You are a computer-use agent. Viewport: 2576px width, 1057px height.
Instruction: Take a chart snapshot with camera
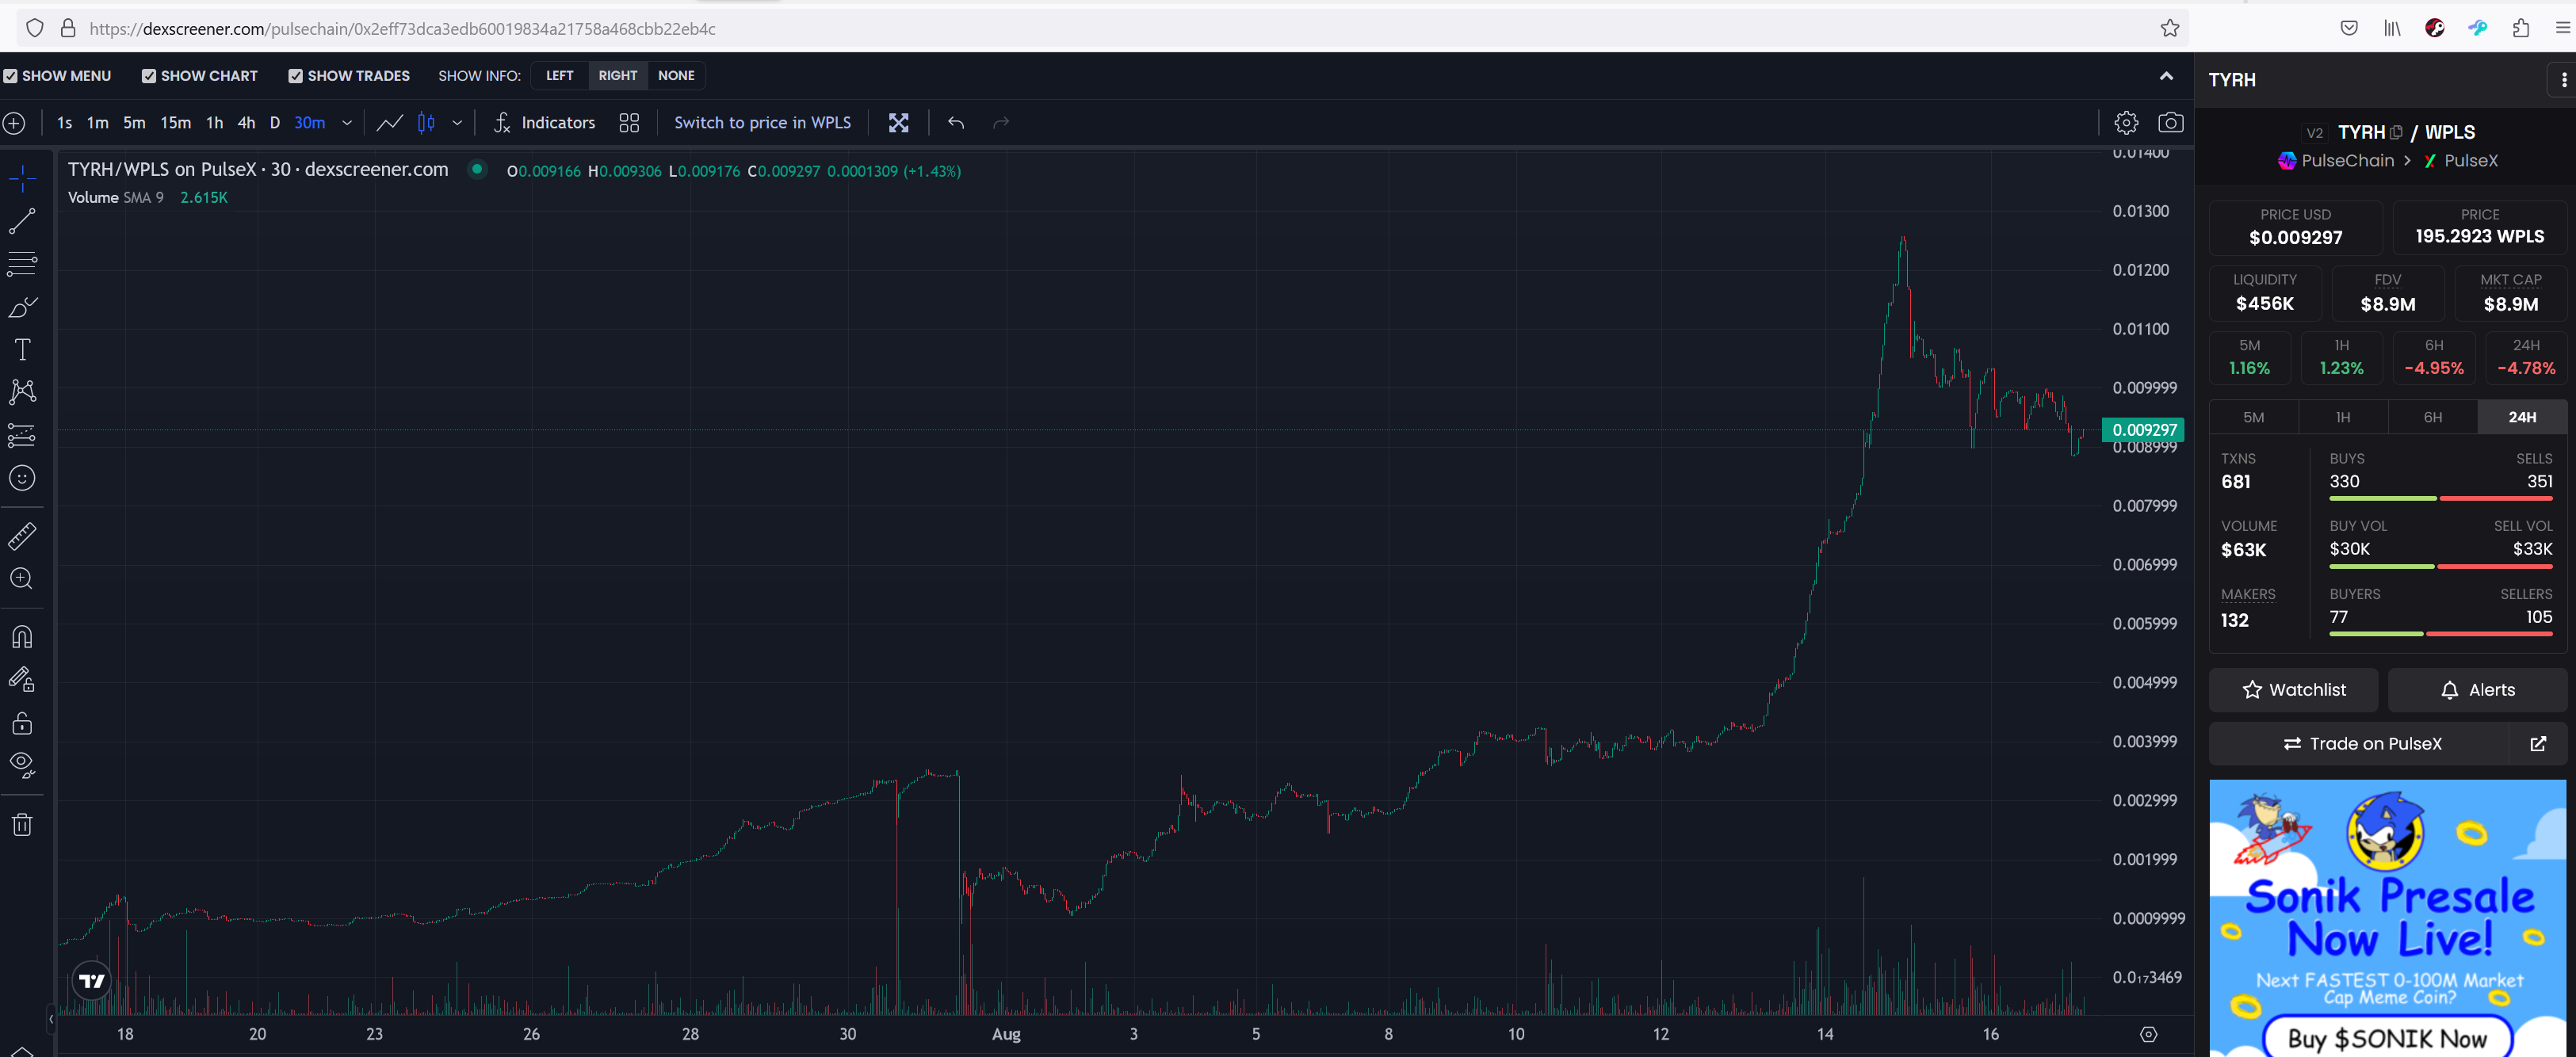point(2170,122)
